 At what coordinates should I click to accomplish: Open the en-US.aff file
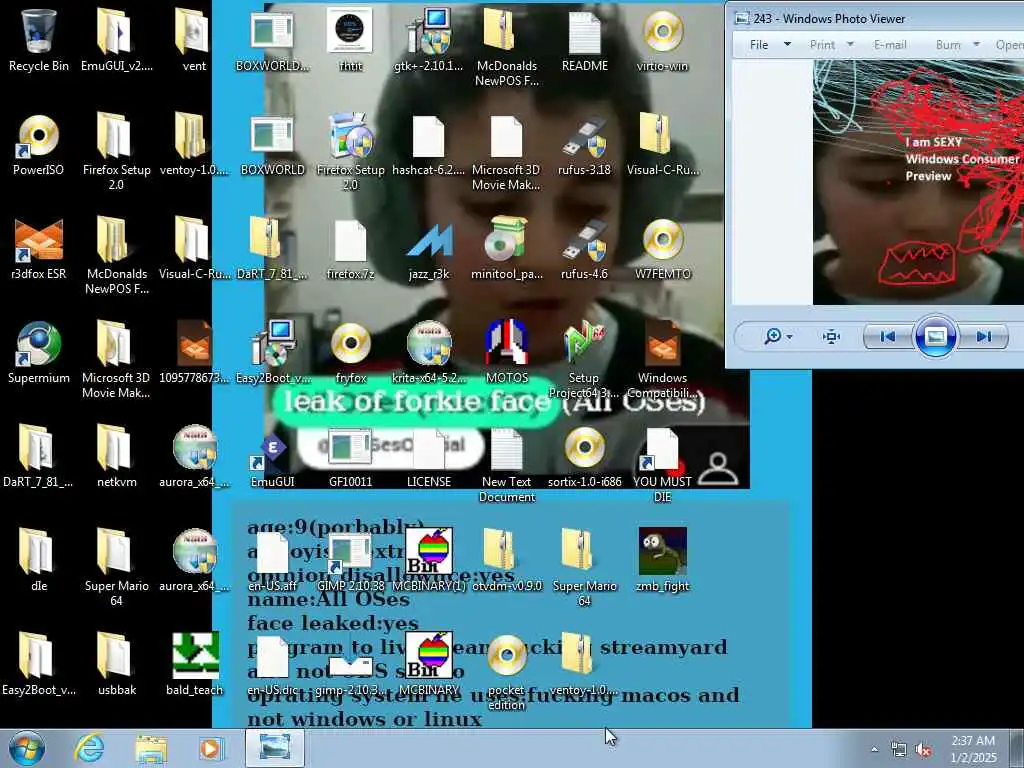[272, 560]
